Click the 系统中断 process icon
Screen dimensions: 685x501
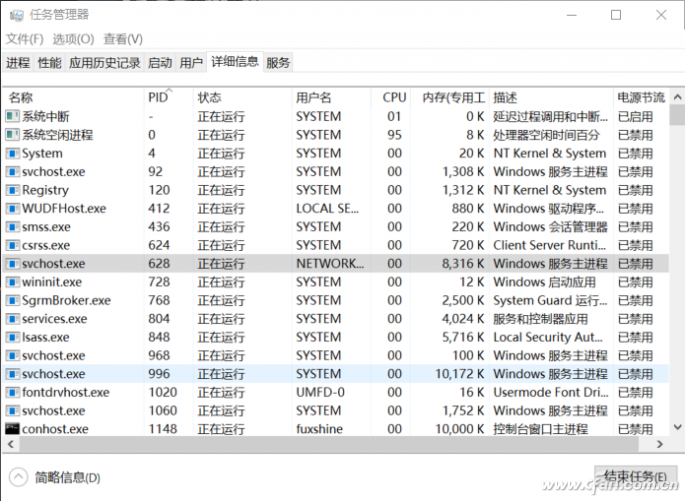click(12, 116)
